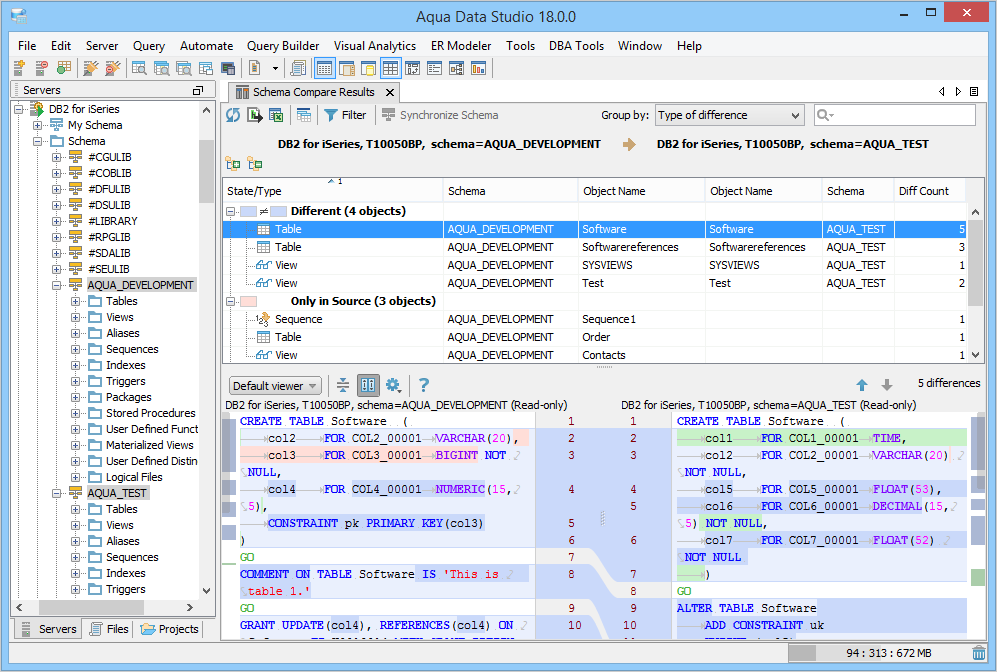Collapse the AQUA_DEVELOPMENT schema node
The image size is (997, 672).
pos(57,285)
